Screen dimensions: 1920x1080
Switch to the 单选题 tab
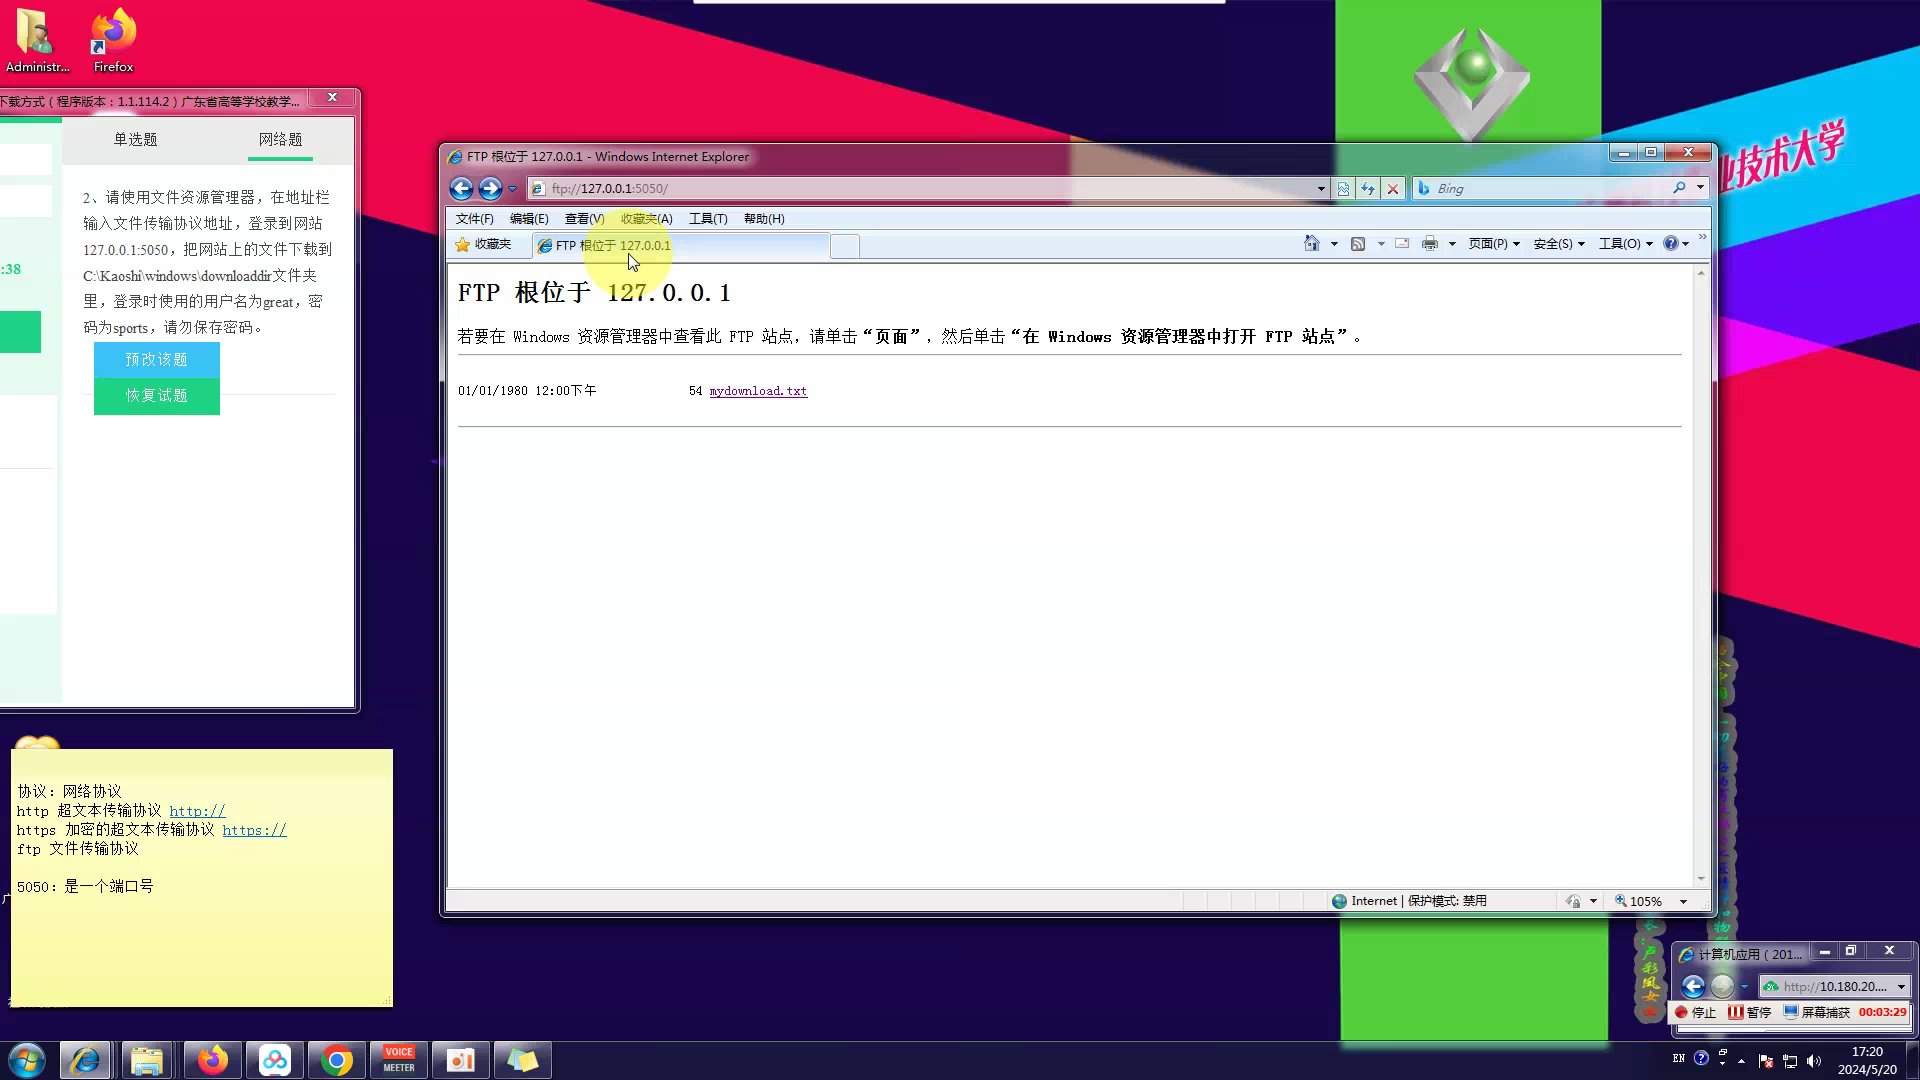click(135, 140)
